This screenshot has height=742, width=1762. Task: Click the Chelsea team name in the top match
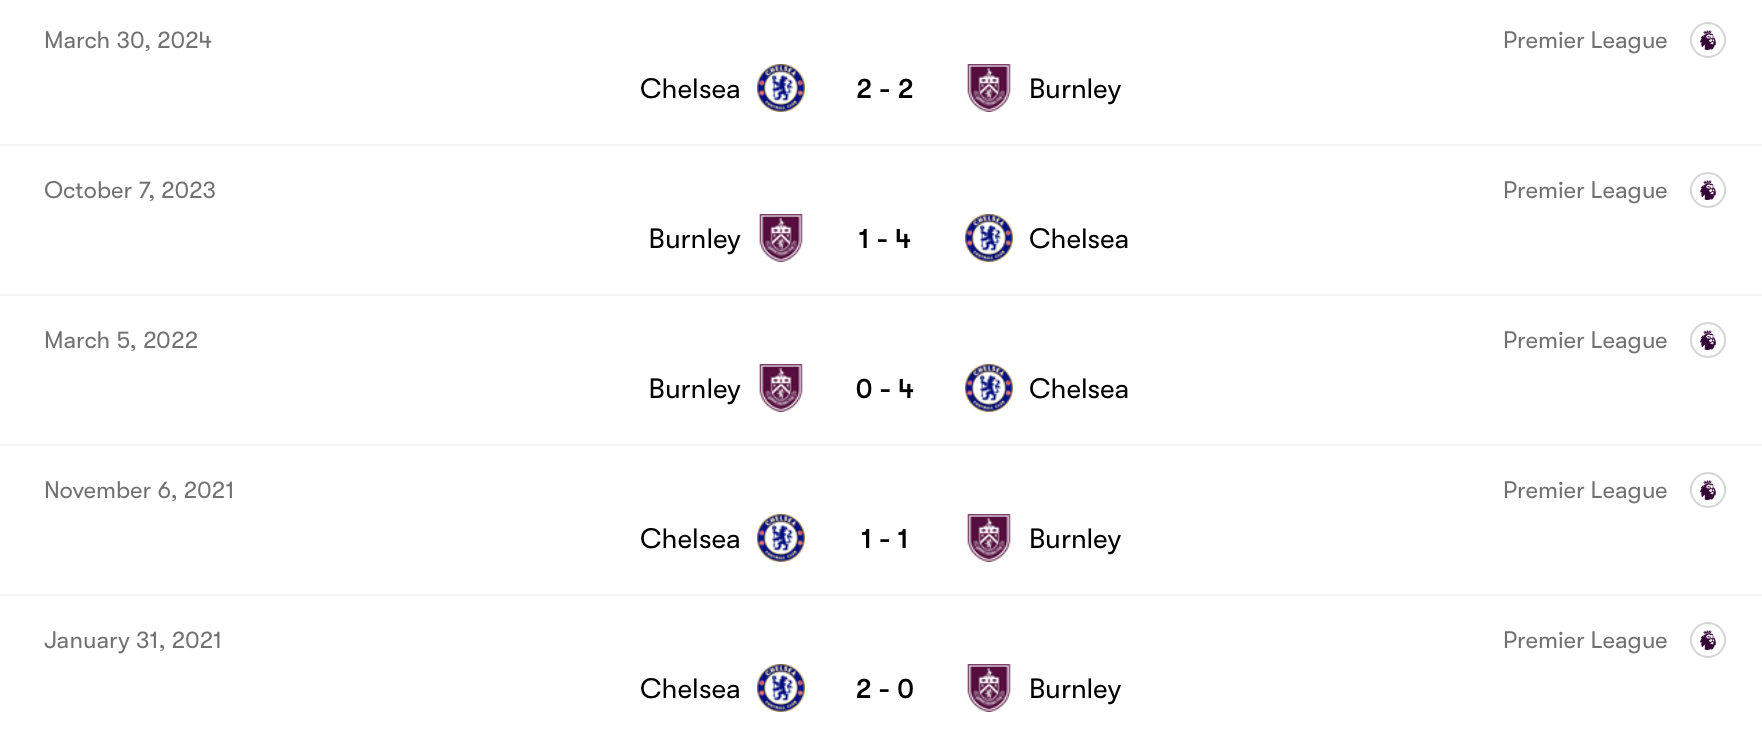[x=689, y=87]
